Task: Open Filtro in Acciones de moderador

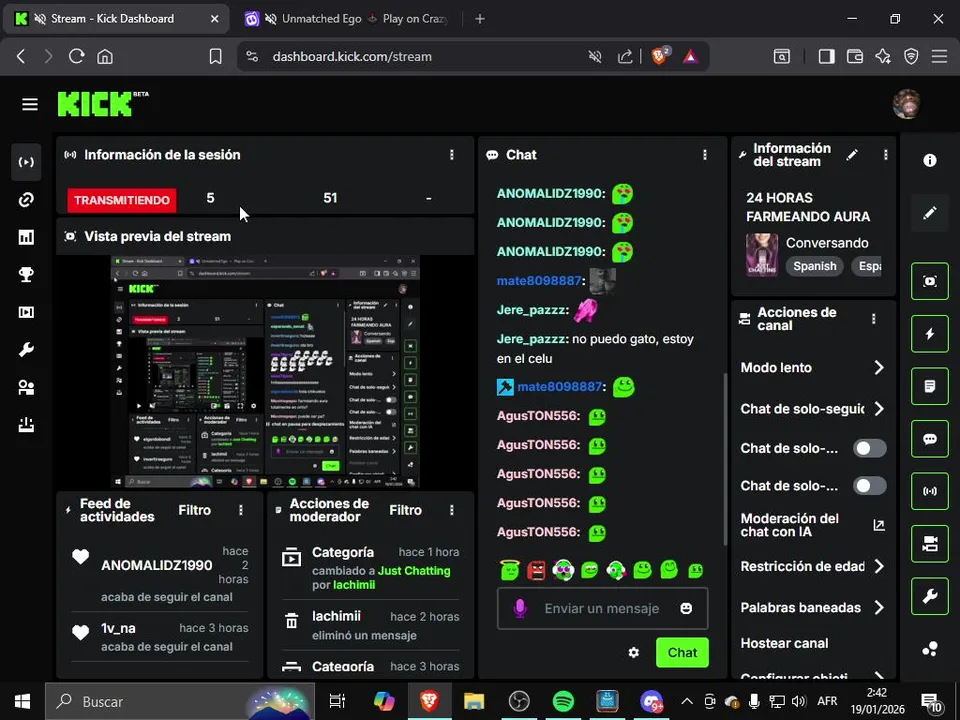Action: (405, 510)
